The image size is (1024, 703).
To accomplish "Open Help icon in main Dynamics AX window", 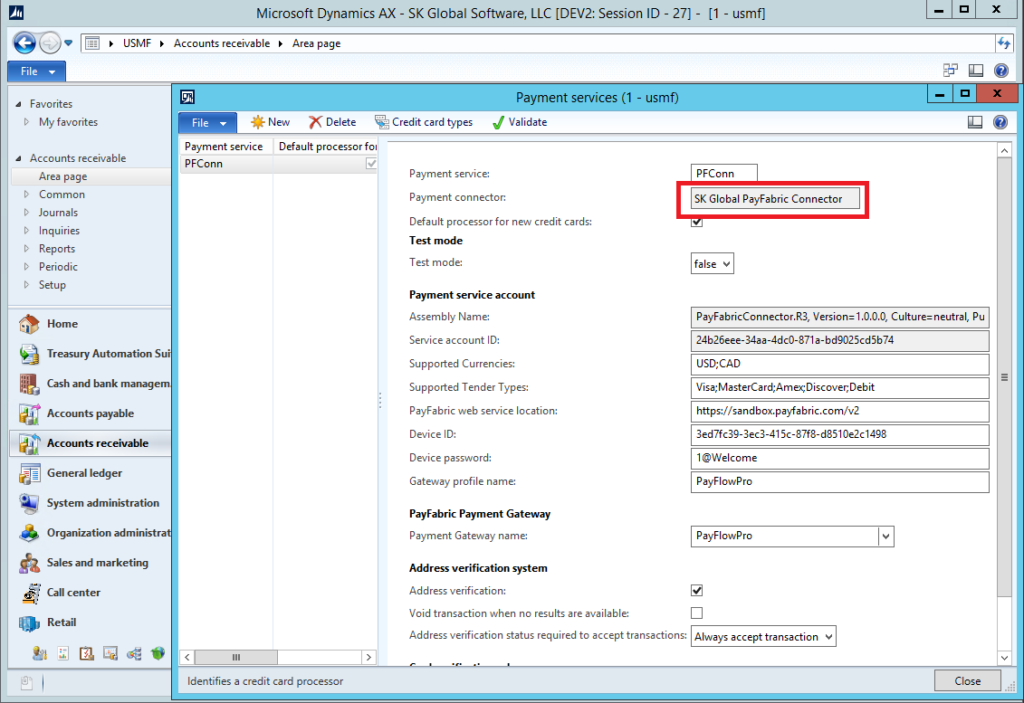I will 1000,70.
